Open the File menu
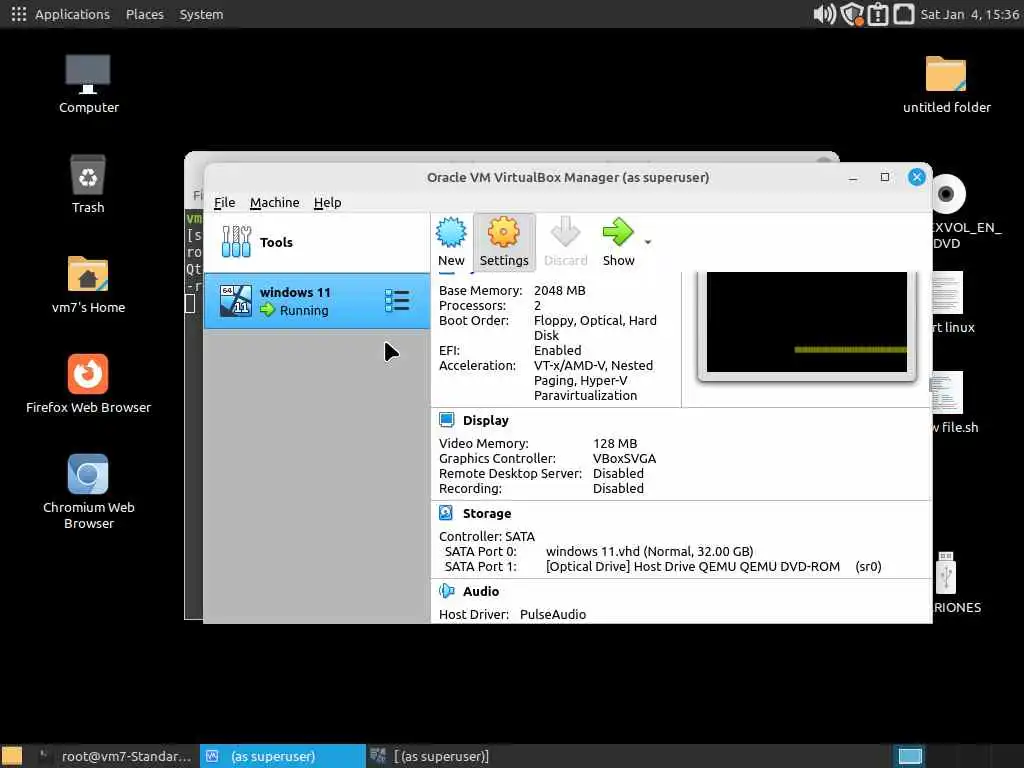The image size is (1024, 768). pos(224,202)
